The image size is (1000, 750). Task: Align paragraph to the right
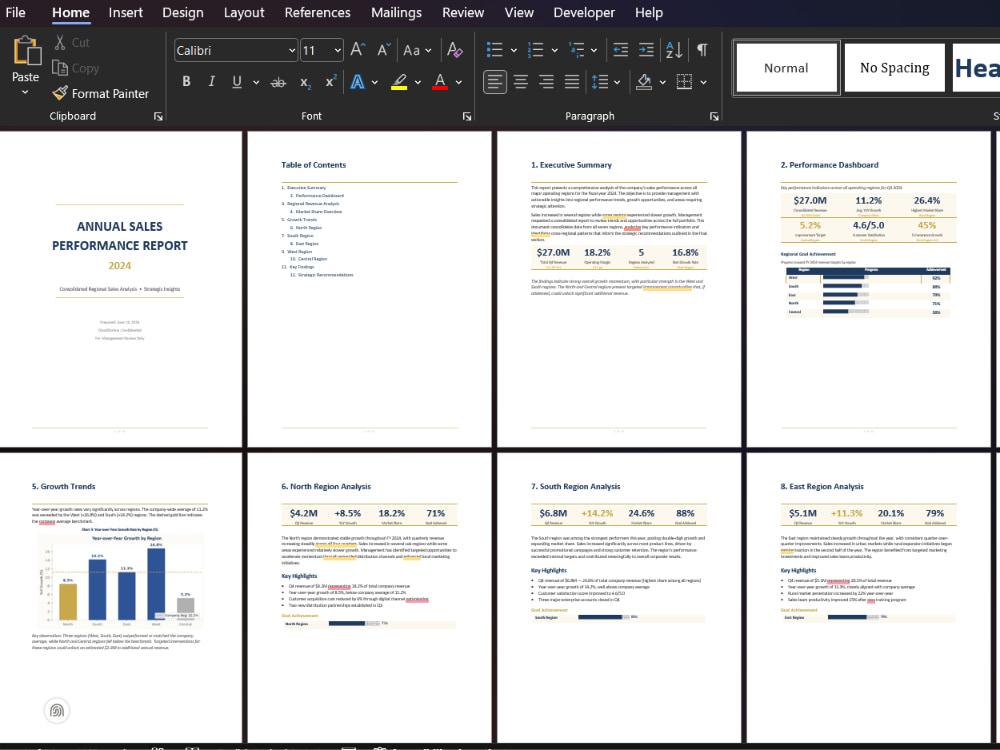click(547, 82)
